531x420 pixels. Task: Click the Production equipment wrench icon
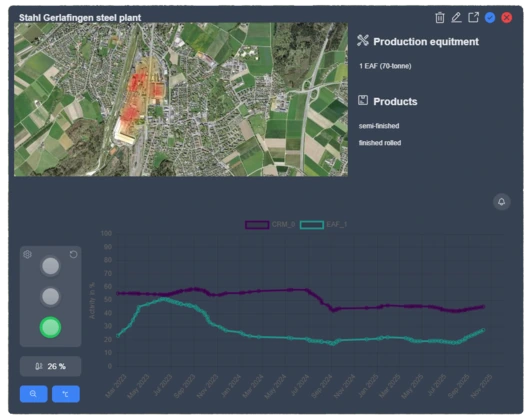[x=363, y=41]
